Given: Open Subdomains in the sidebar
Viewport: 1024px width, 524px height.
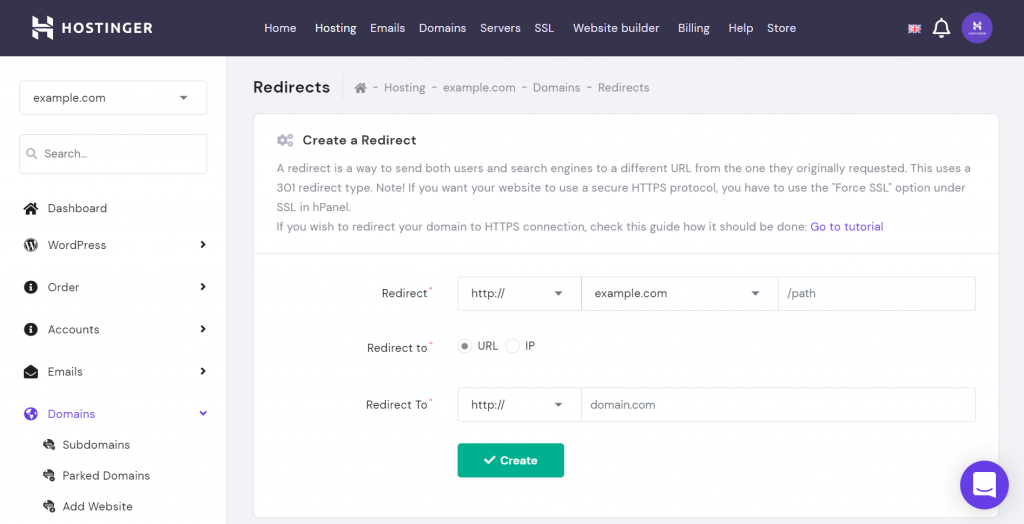Looking at the screenshot, I should (96, 445).
